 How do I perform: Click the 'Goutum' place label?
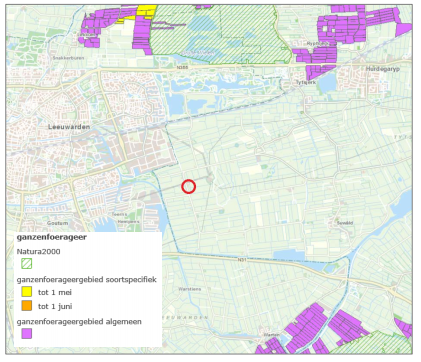click(x=57, y=223)
